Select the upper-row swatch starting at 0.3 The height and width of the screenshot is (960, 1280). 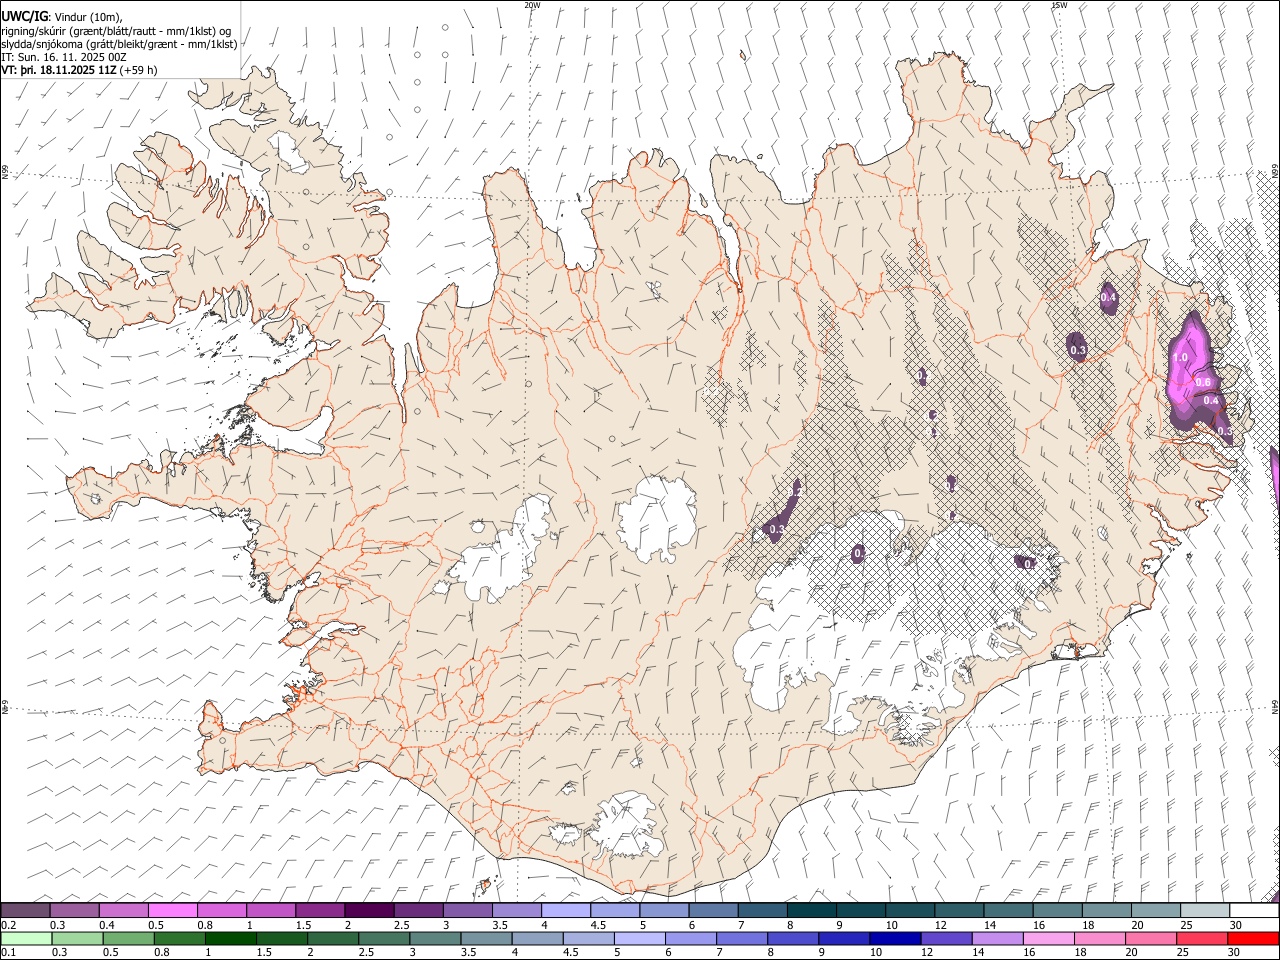pos(74,910)
